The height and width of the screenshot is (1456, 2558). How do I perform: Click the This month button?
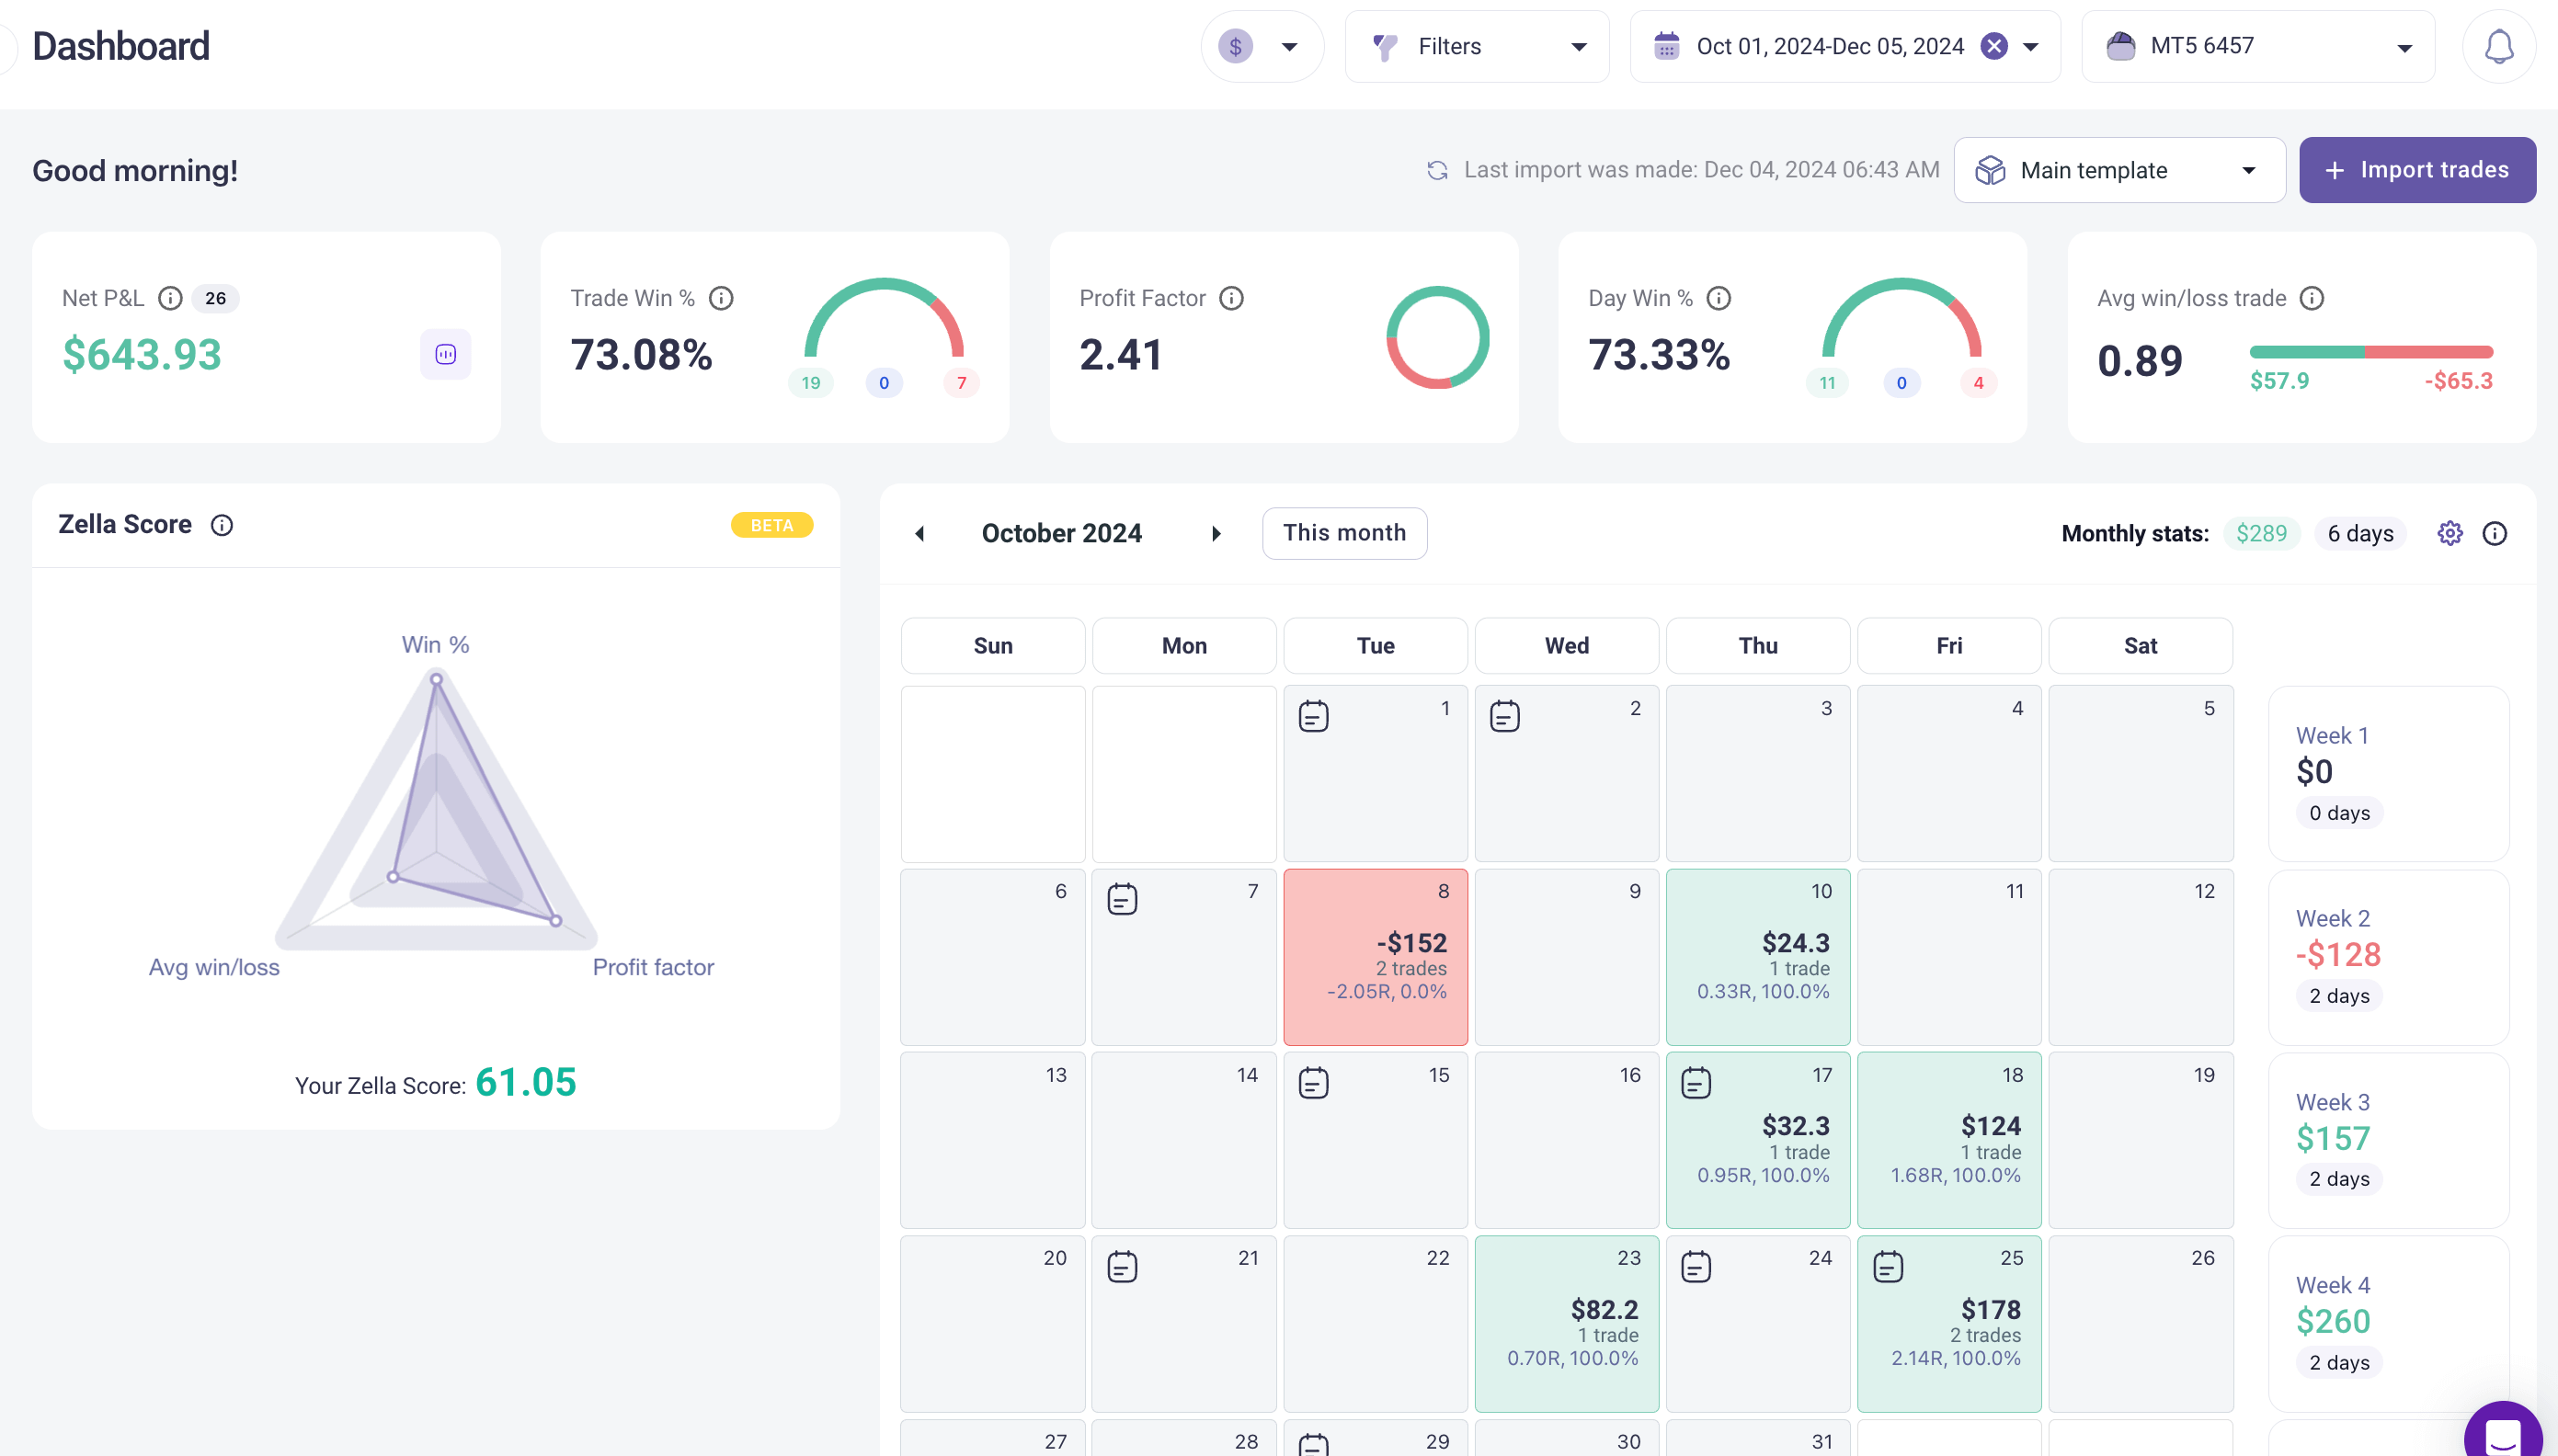pos(1344,533)
